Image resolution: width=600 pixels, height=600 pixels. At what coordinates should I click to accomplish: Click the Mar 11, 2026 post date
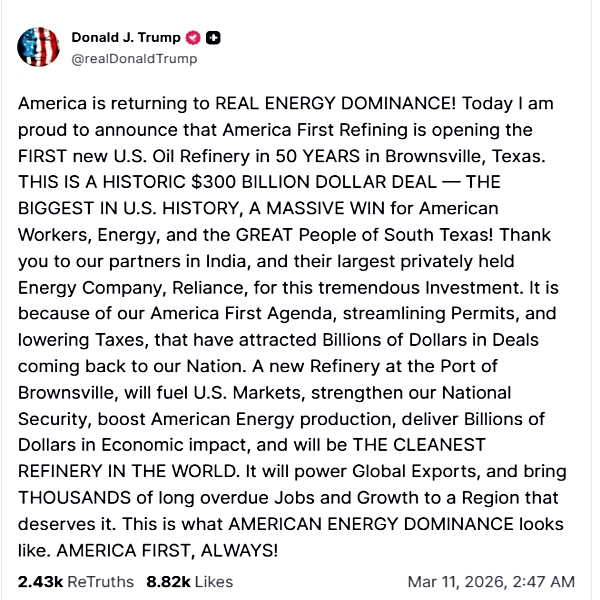click(x=456, y=581)
